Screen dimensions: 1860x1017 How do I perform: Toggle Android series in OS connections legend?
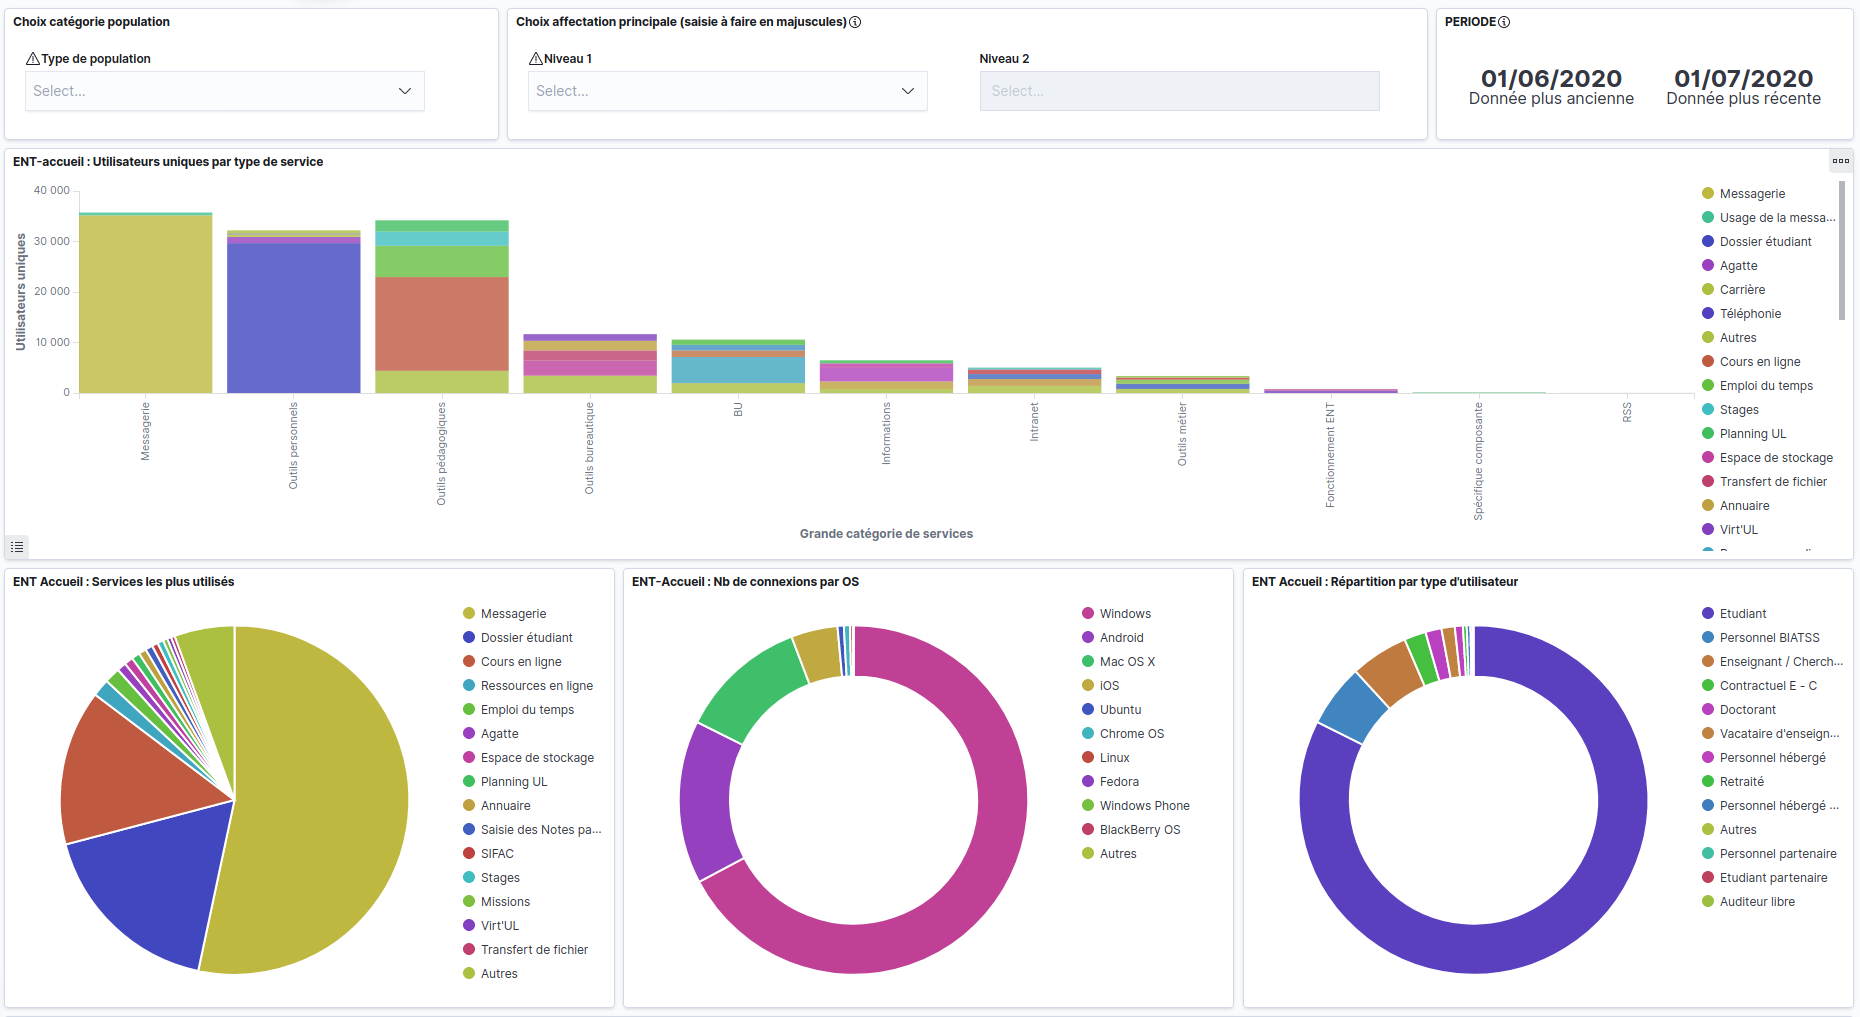(x=1121, y=638)
